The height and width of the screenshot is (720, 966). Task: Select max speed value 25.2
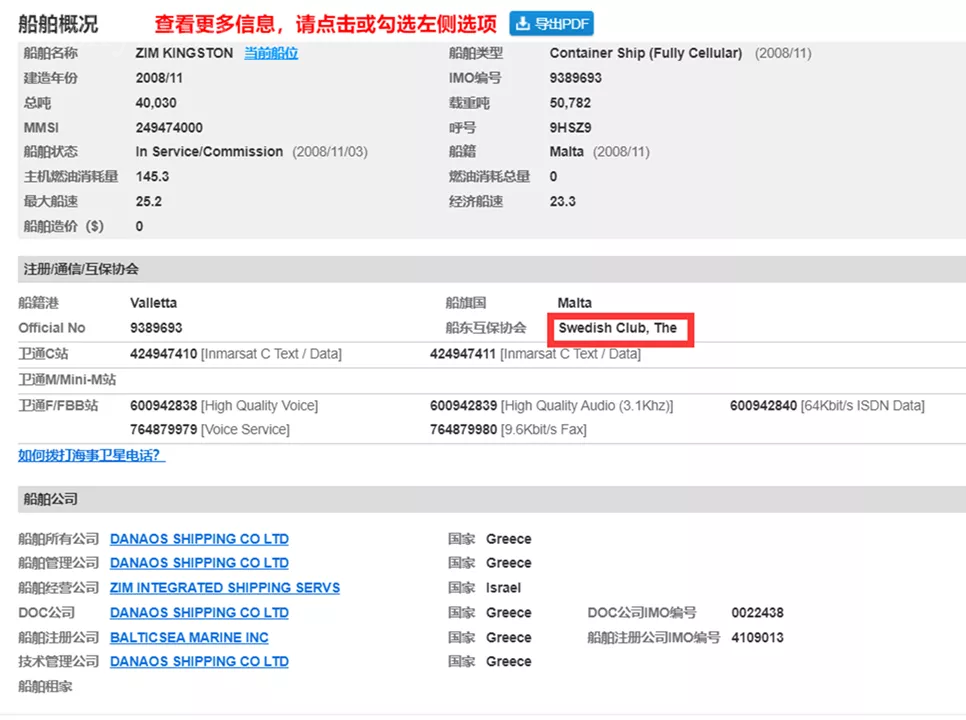148,201
